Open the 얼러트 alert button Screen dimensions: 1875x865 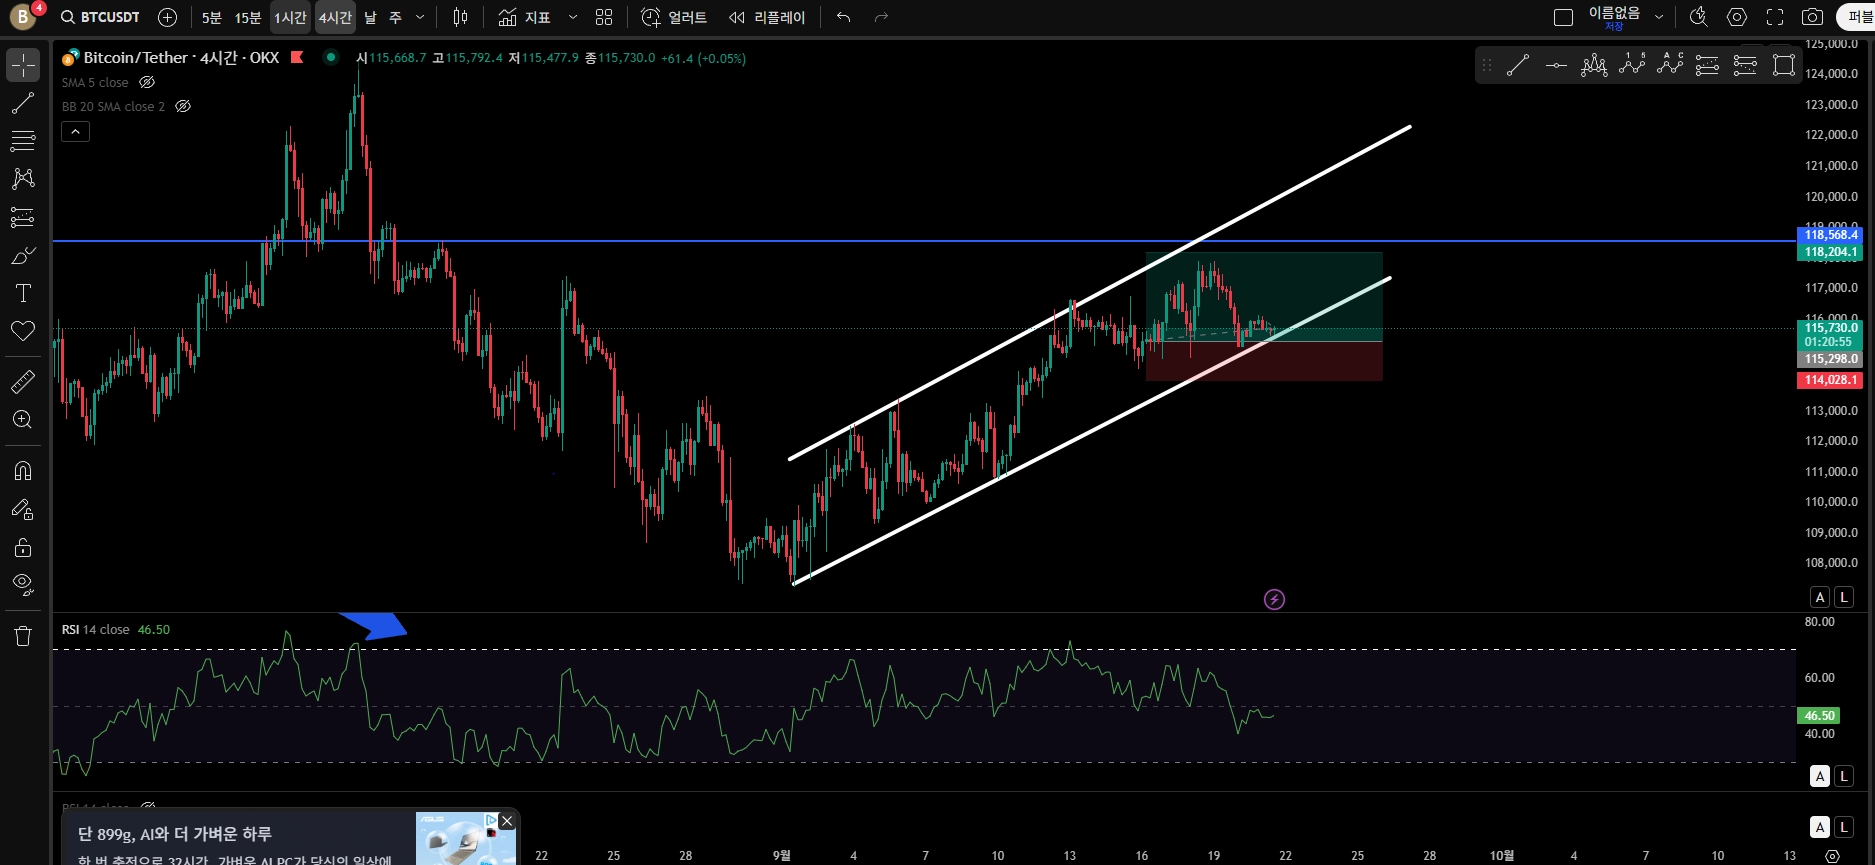click(x=674, y=17)
